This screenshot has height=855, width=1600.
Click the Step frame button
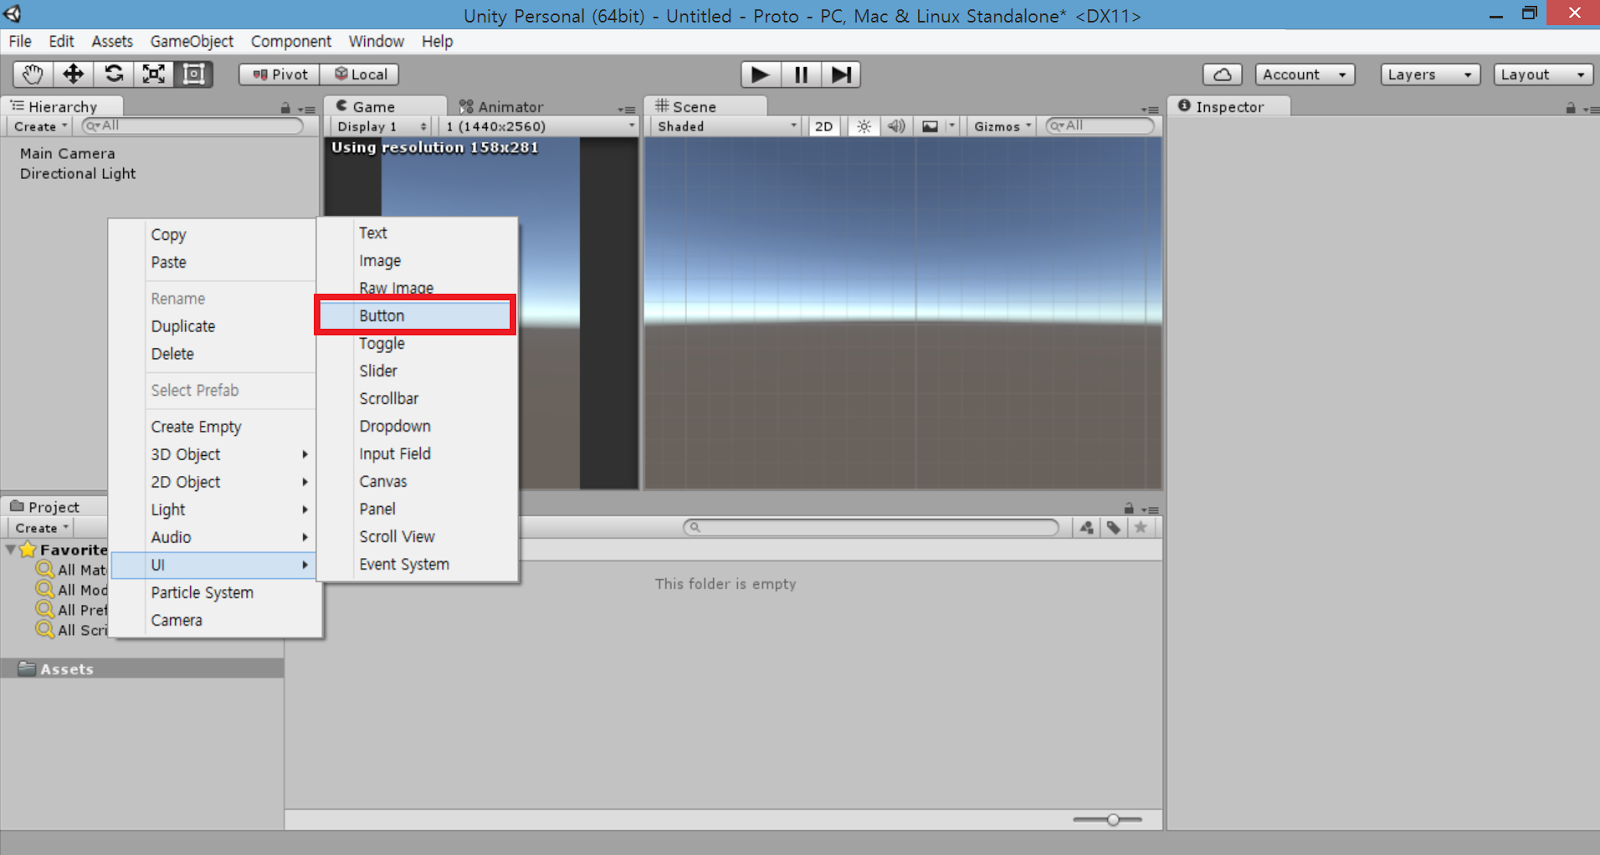(841, 74)
